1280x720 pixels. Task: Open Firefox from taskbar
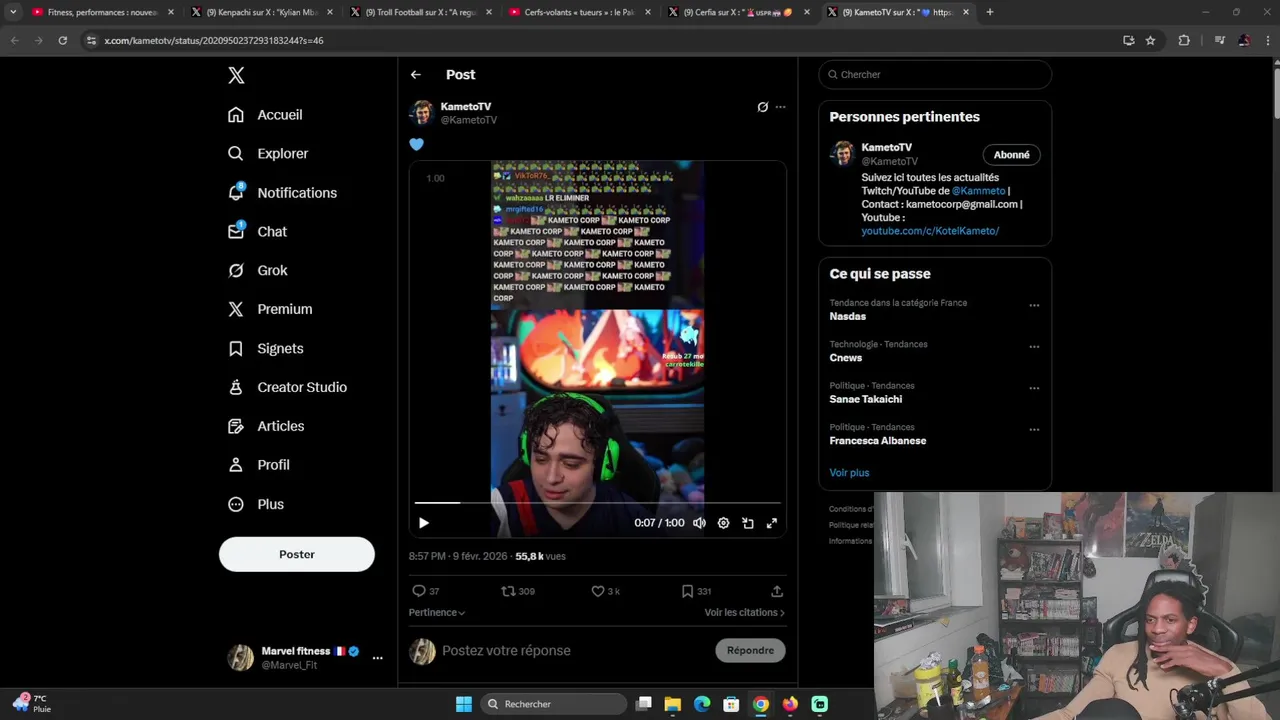point(790,704)
